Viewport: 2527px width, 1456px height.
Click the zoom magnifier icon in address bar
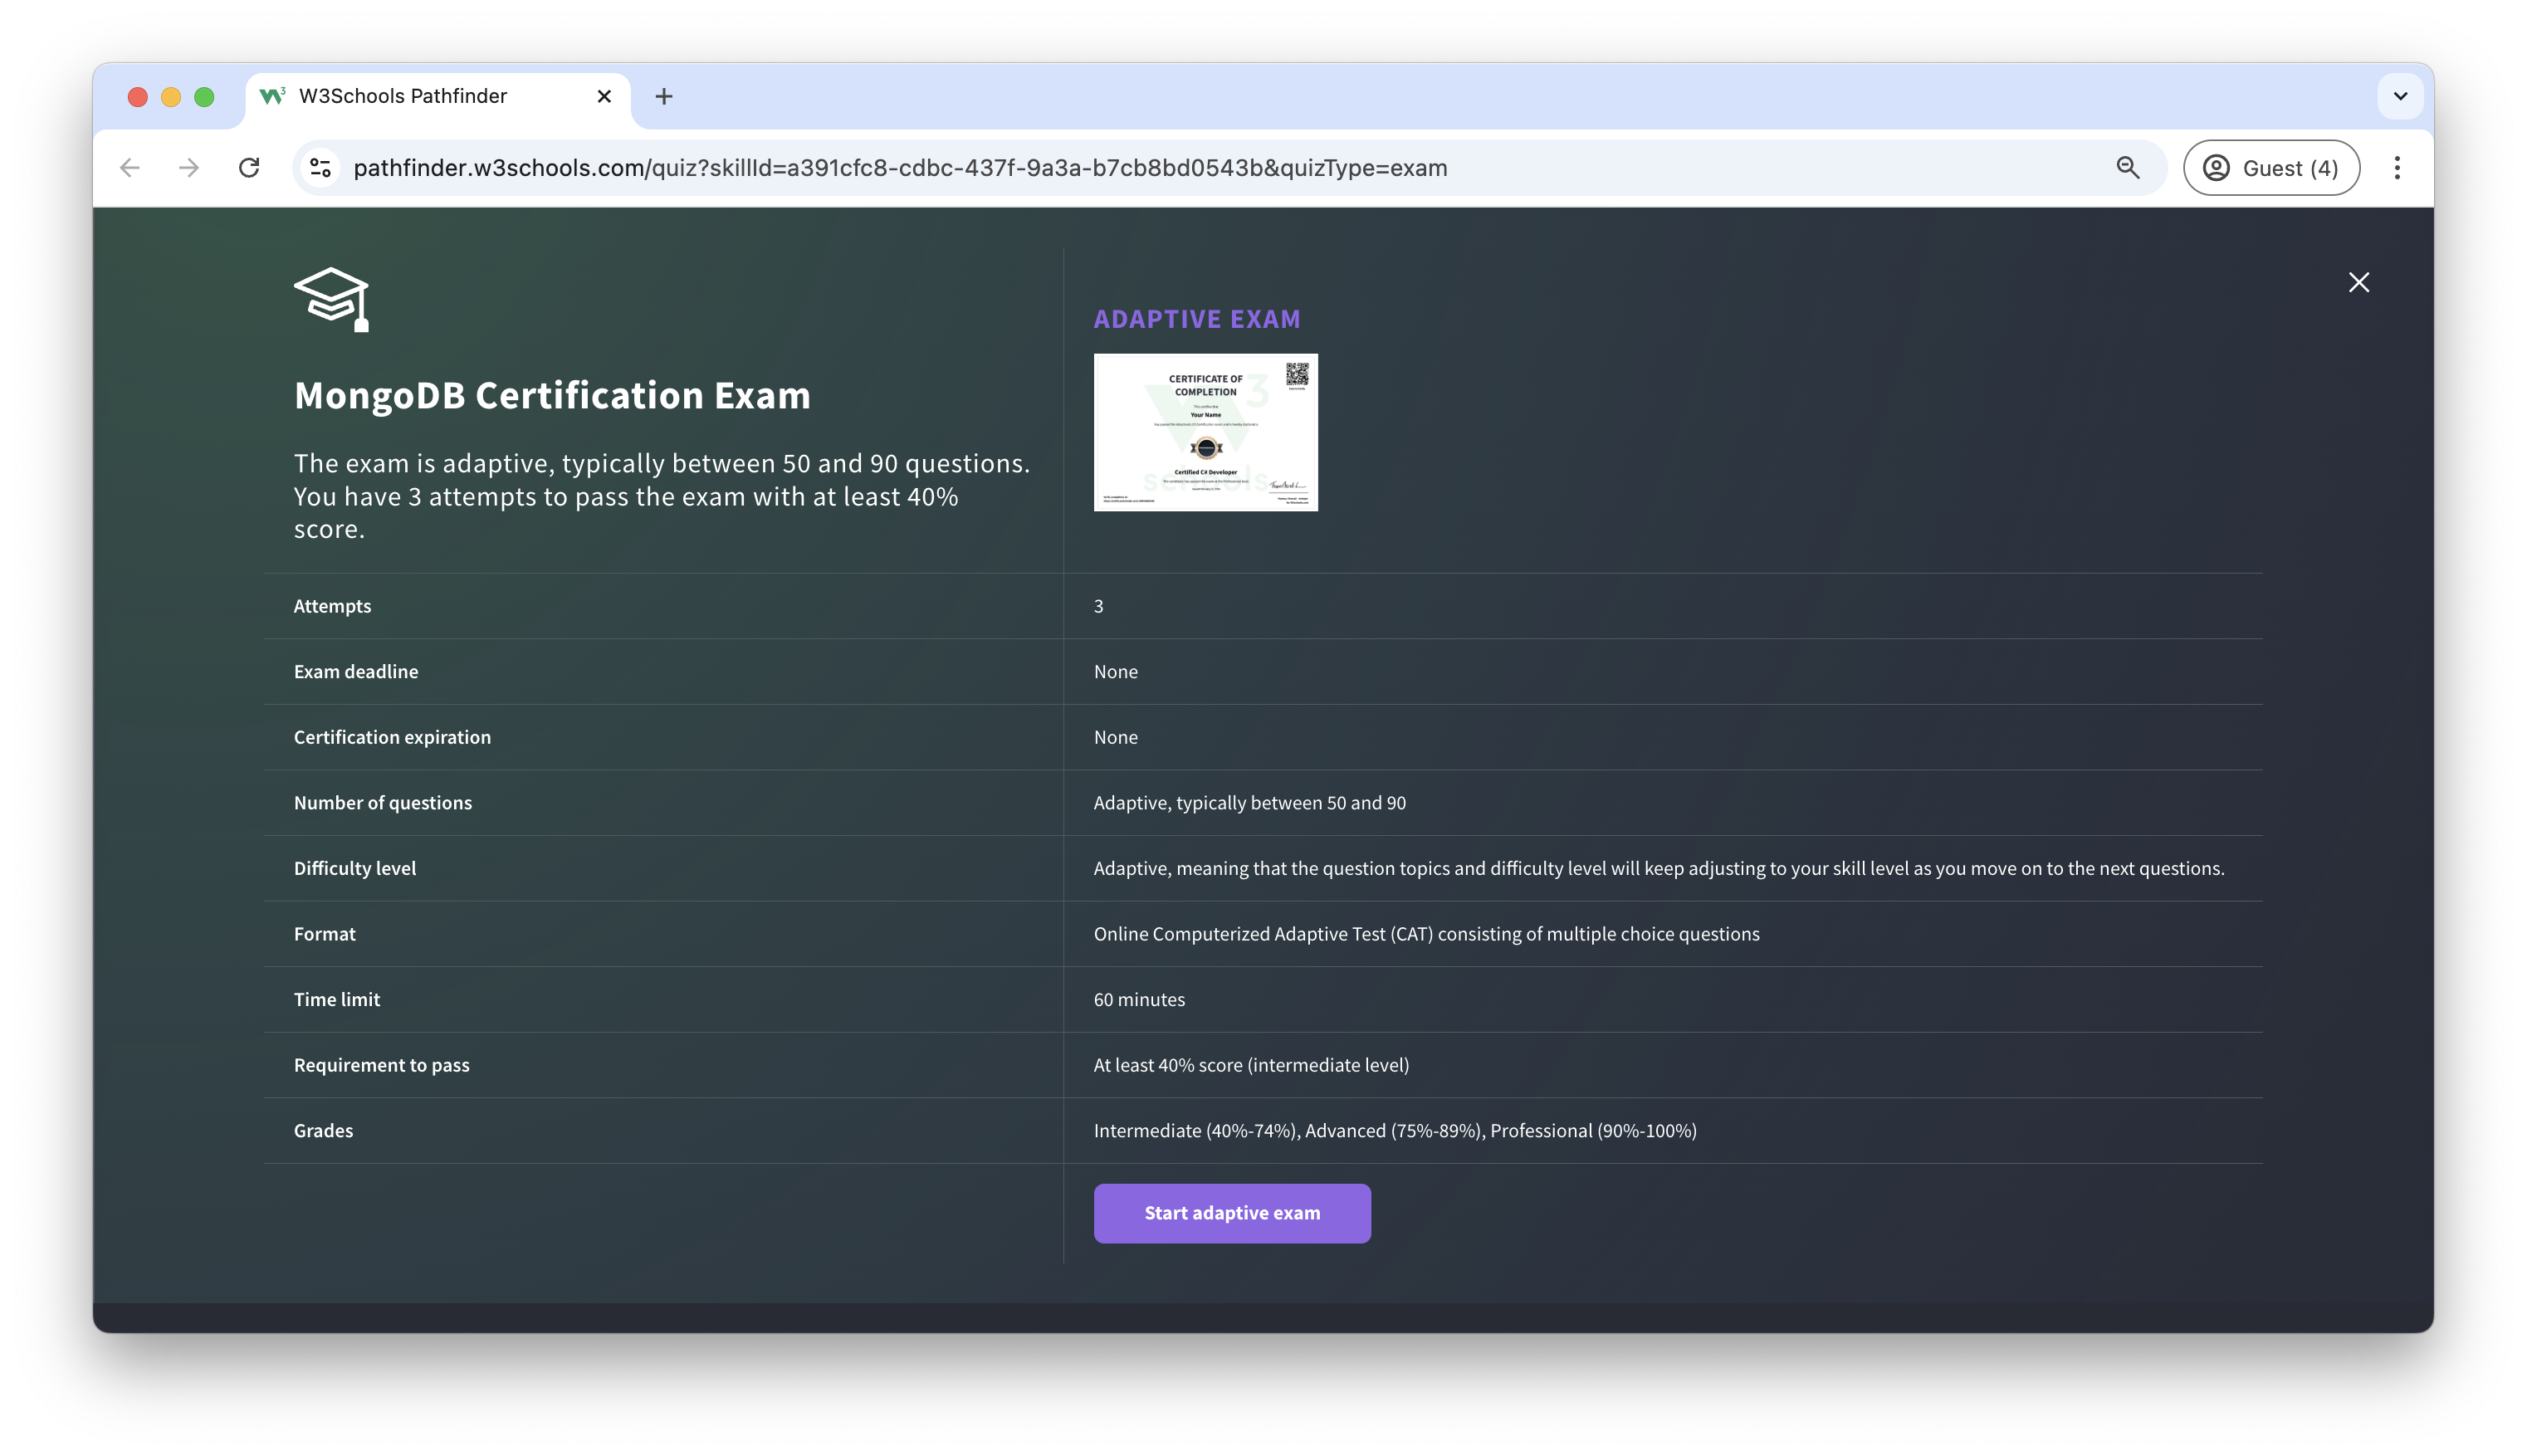2127,168
